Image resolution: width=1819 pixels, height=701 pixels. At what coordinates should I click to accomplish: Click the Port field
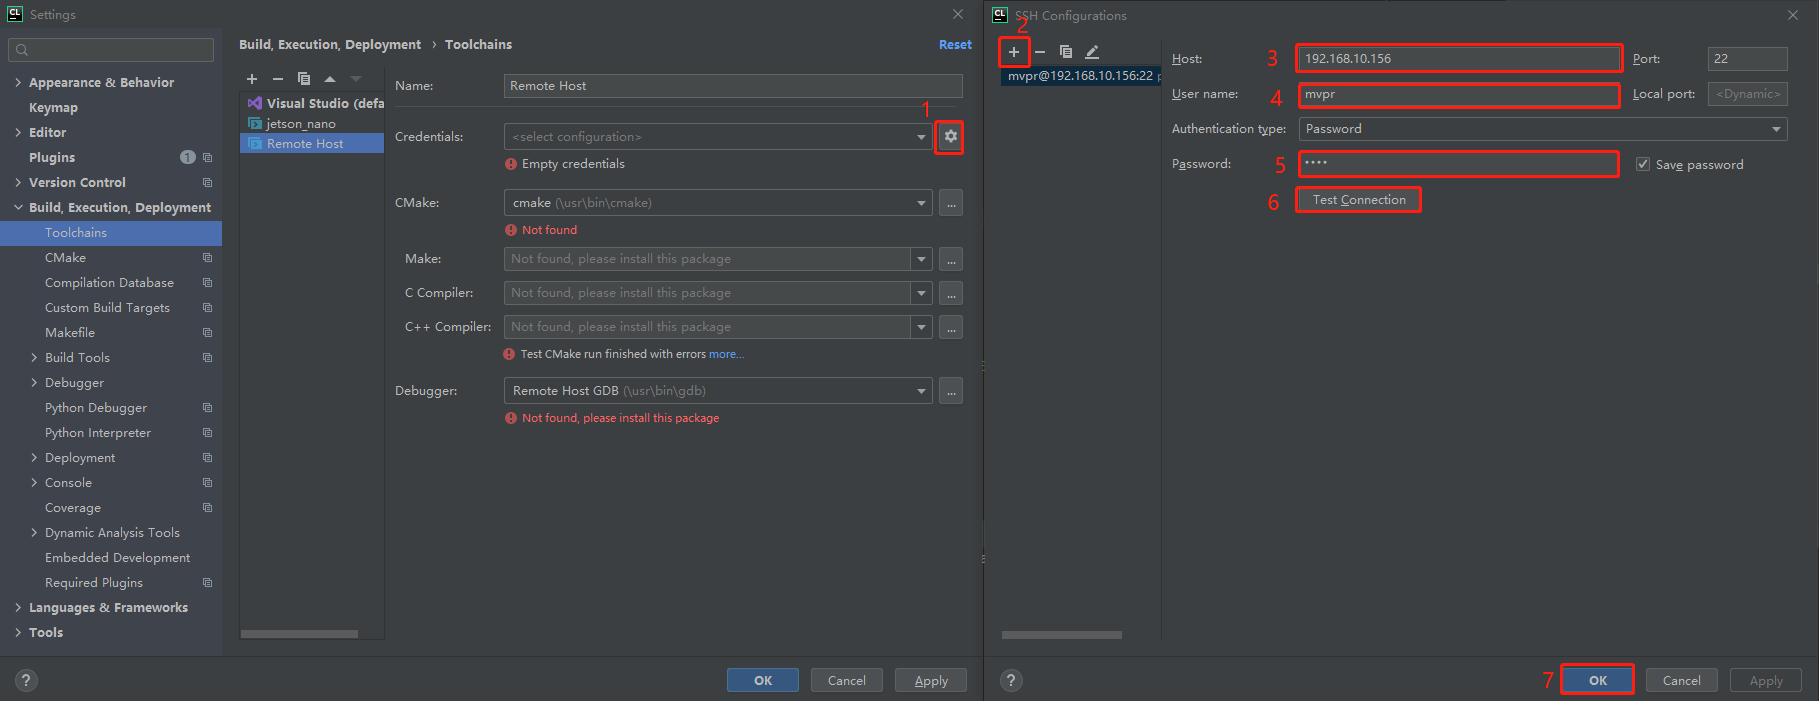(1748, 58)
